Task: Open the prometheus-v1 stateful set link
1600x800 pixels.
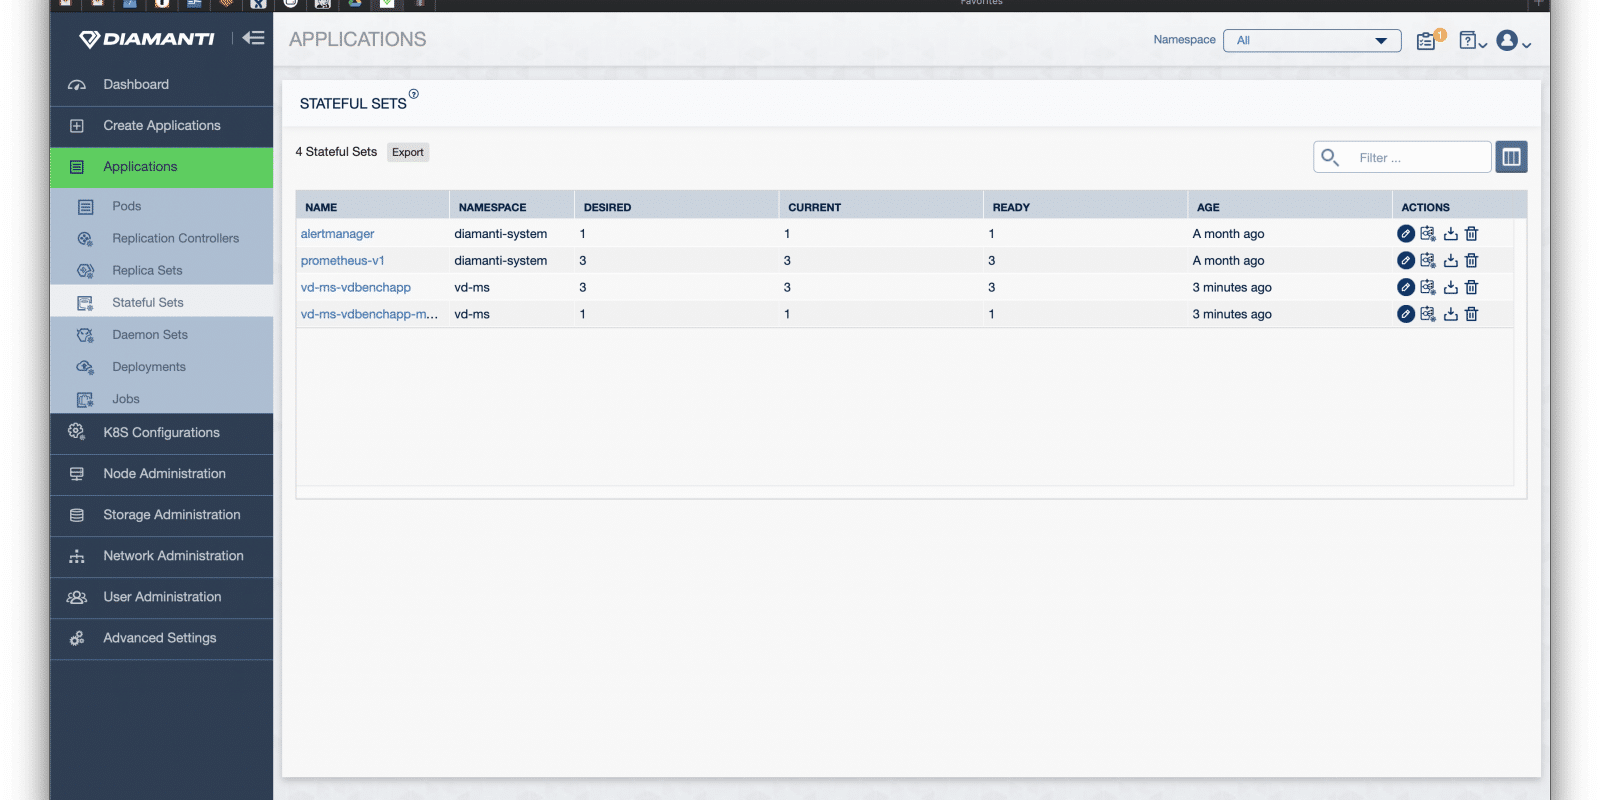Action: (x=342, y=260)
